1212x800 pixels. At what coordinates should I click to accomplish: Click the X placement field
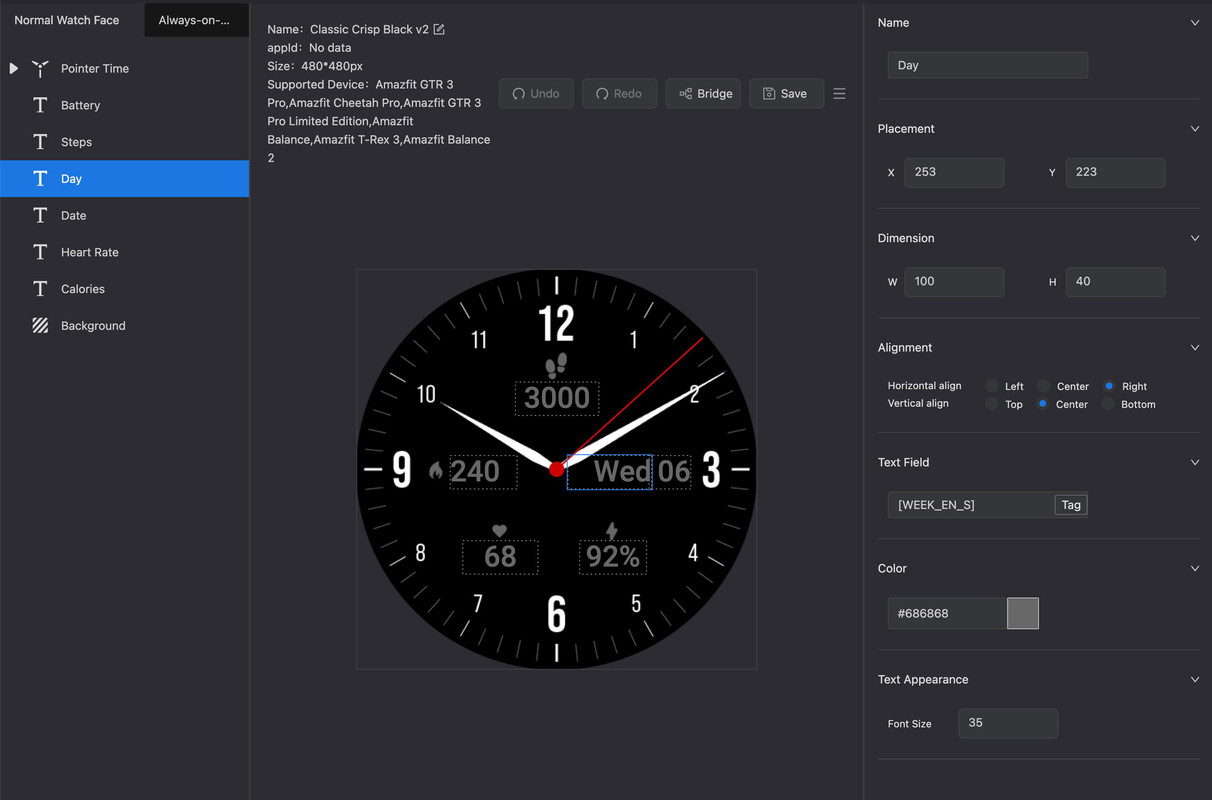(954, 172)
